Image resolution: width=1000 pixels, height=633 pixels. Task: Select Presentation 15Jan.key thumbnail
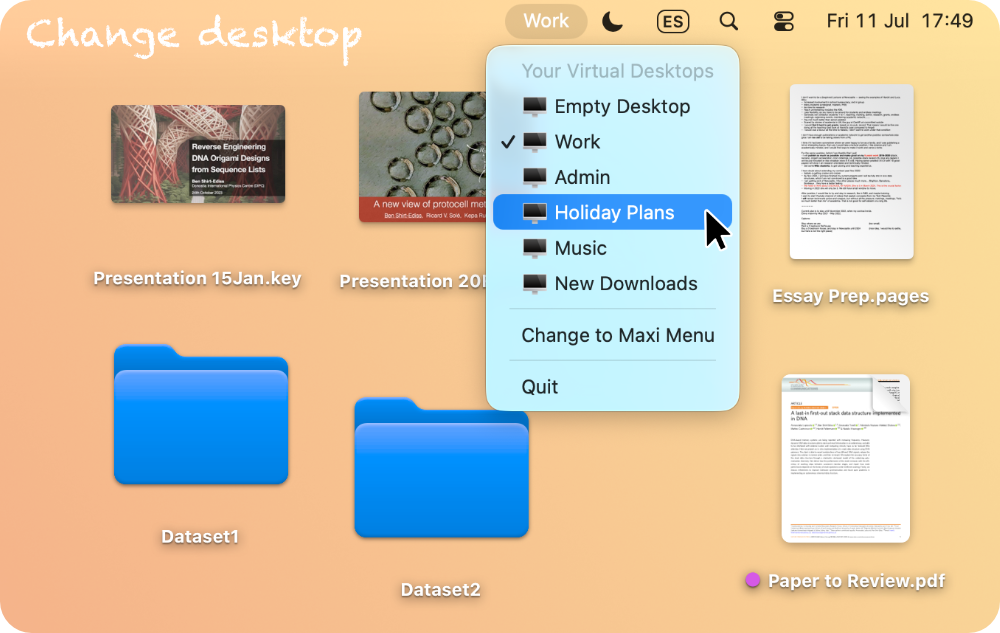pos(198,154)
